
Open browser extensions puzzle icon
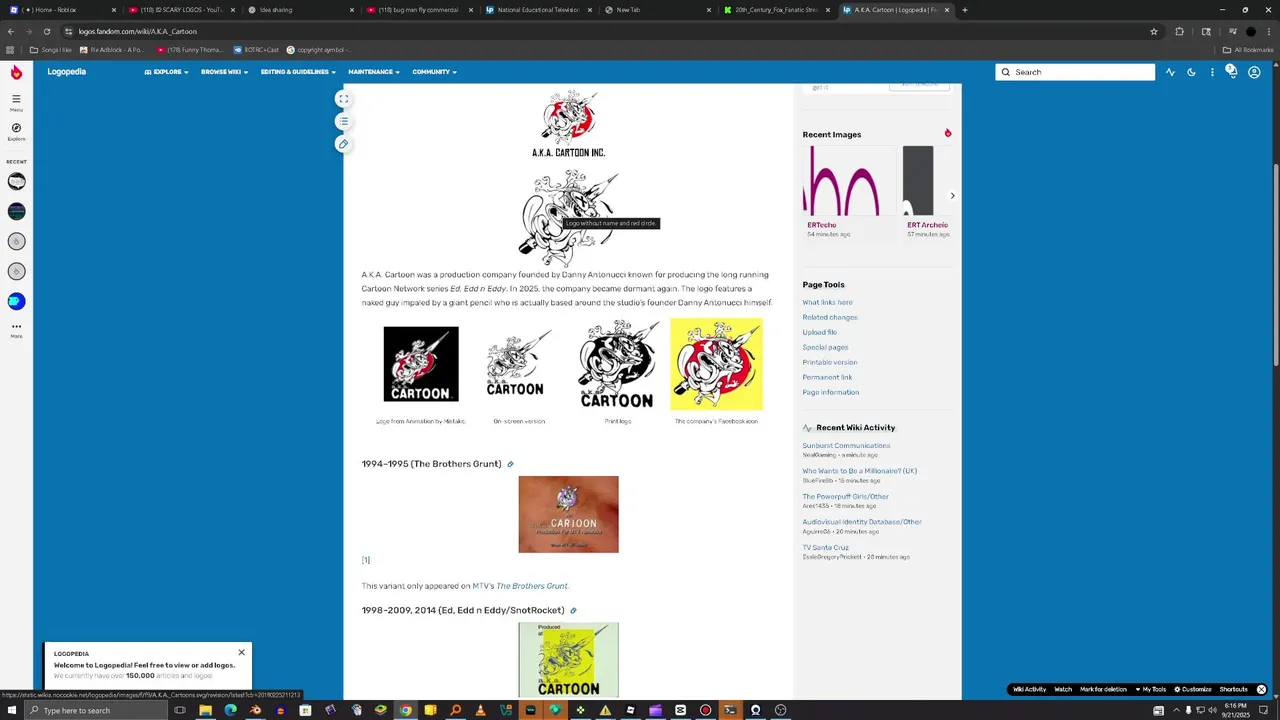click(1179, 31)
